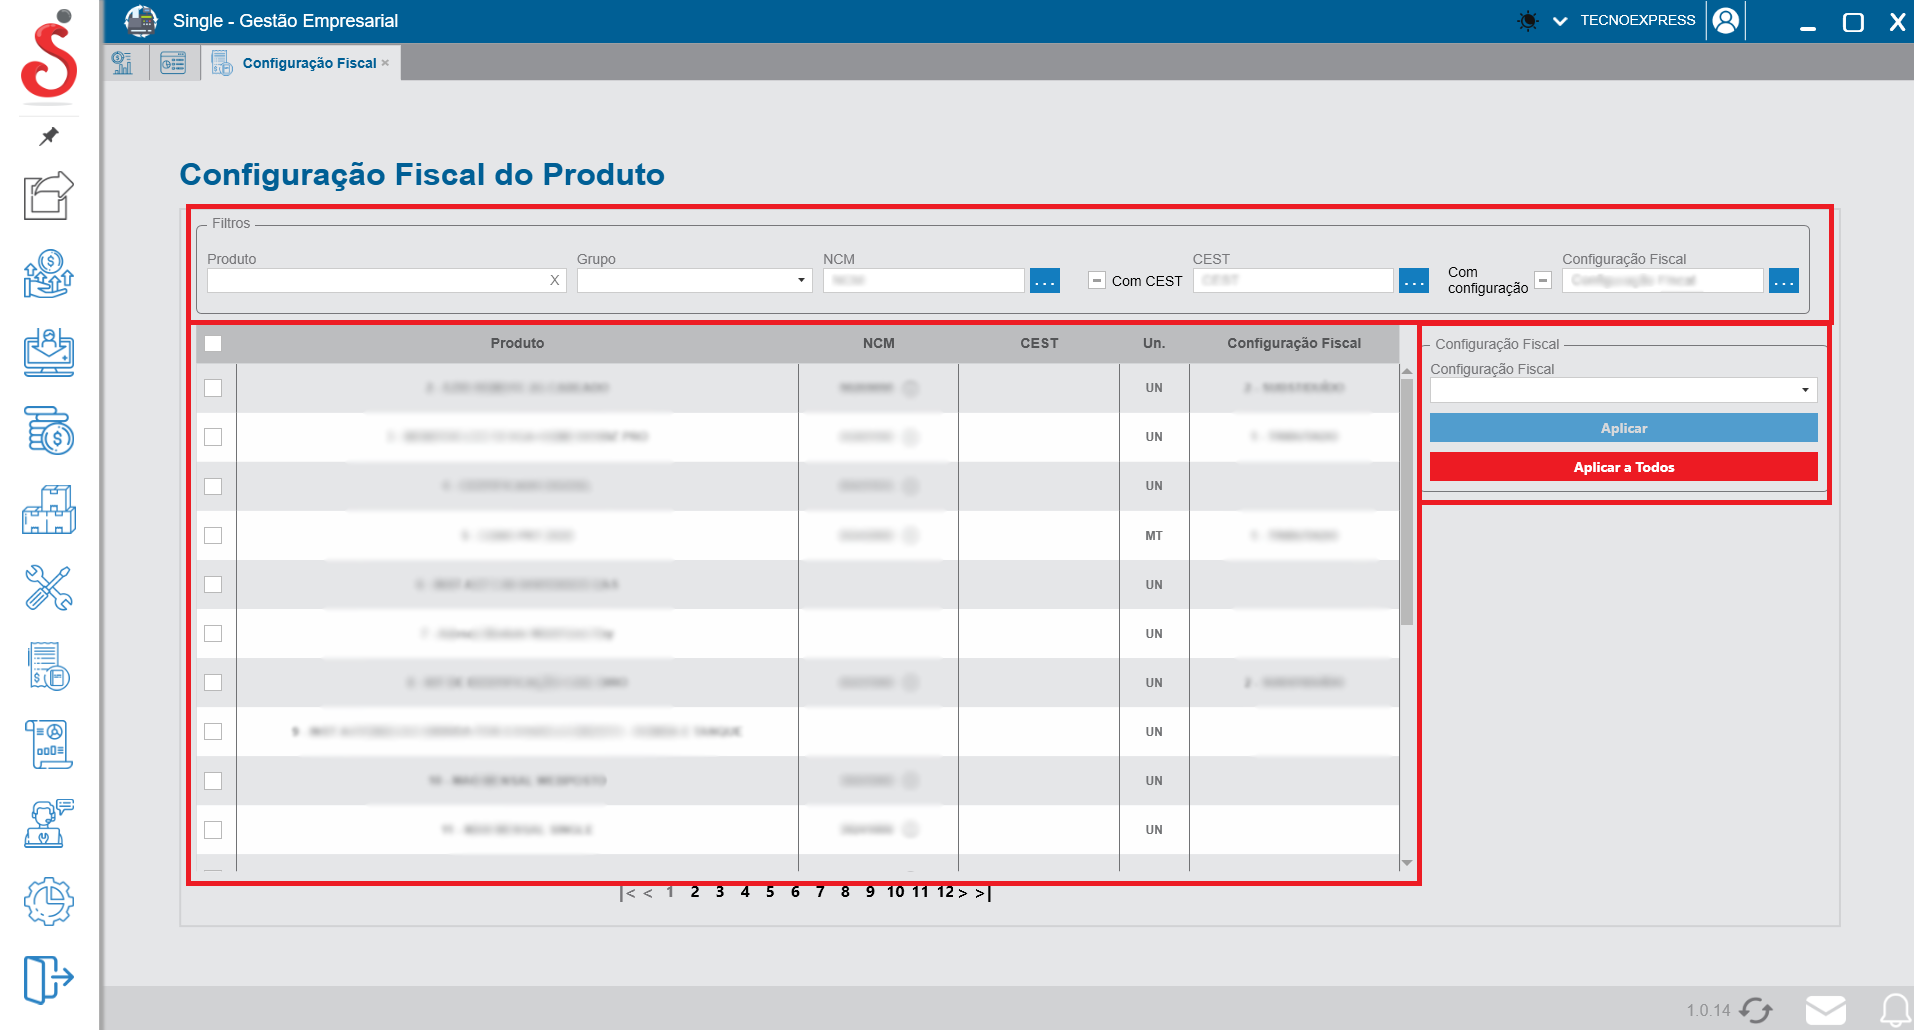Click the envelope icon in the bottom bar
This screenshot has width=1914, height=1030.
[1825, 1009]
